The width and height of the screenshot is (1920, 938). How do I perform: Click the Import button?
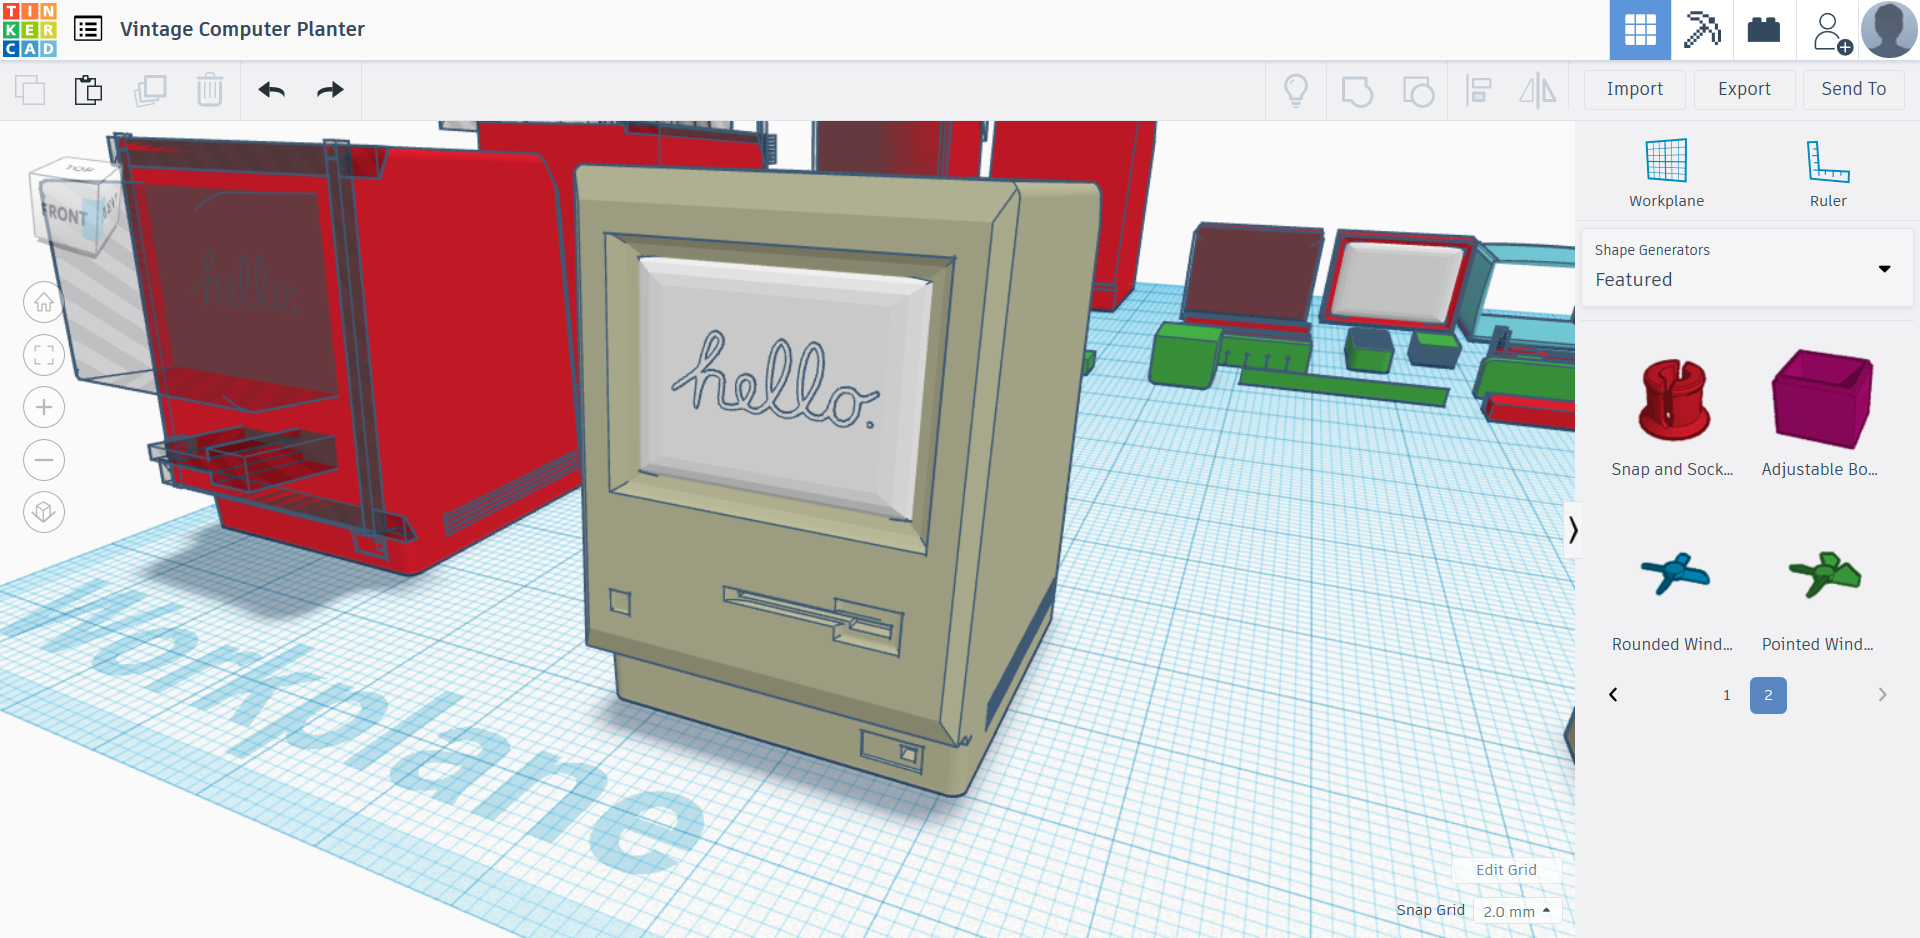(x=1635, y=90)
